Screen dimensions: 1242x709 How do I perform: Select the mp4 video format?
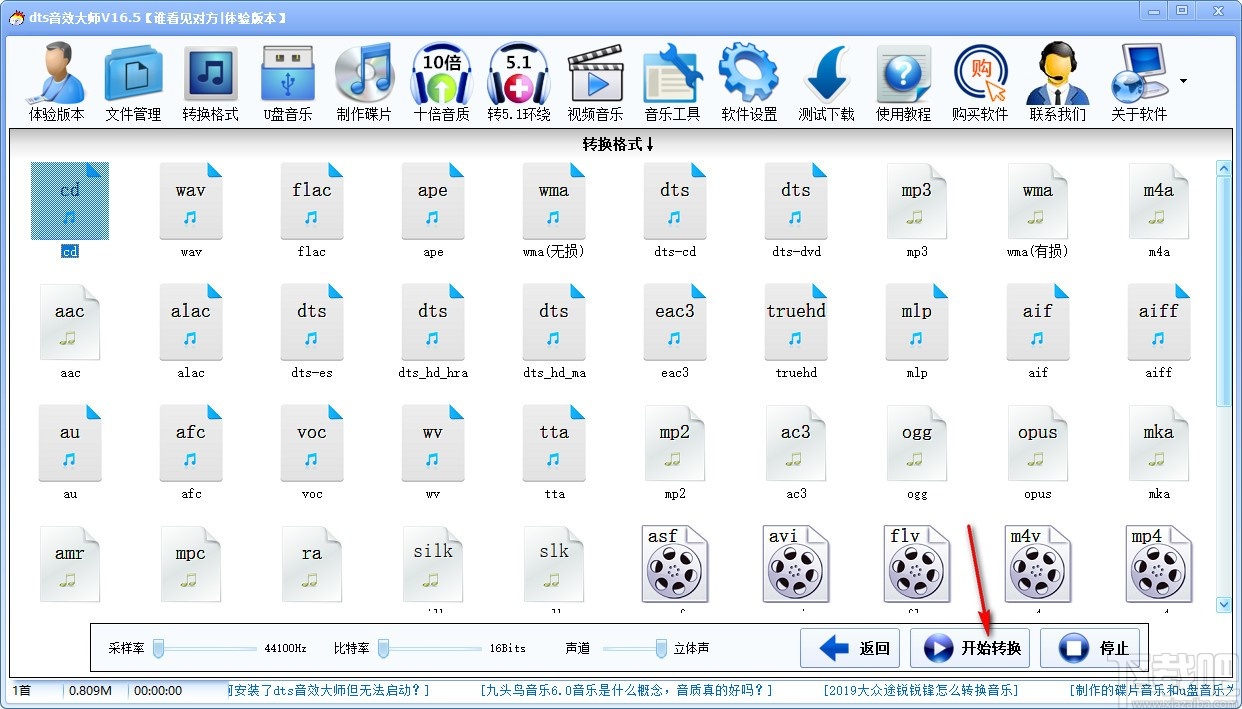1158,563
